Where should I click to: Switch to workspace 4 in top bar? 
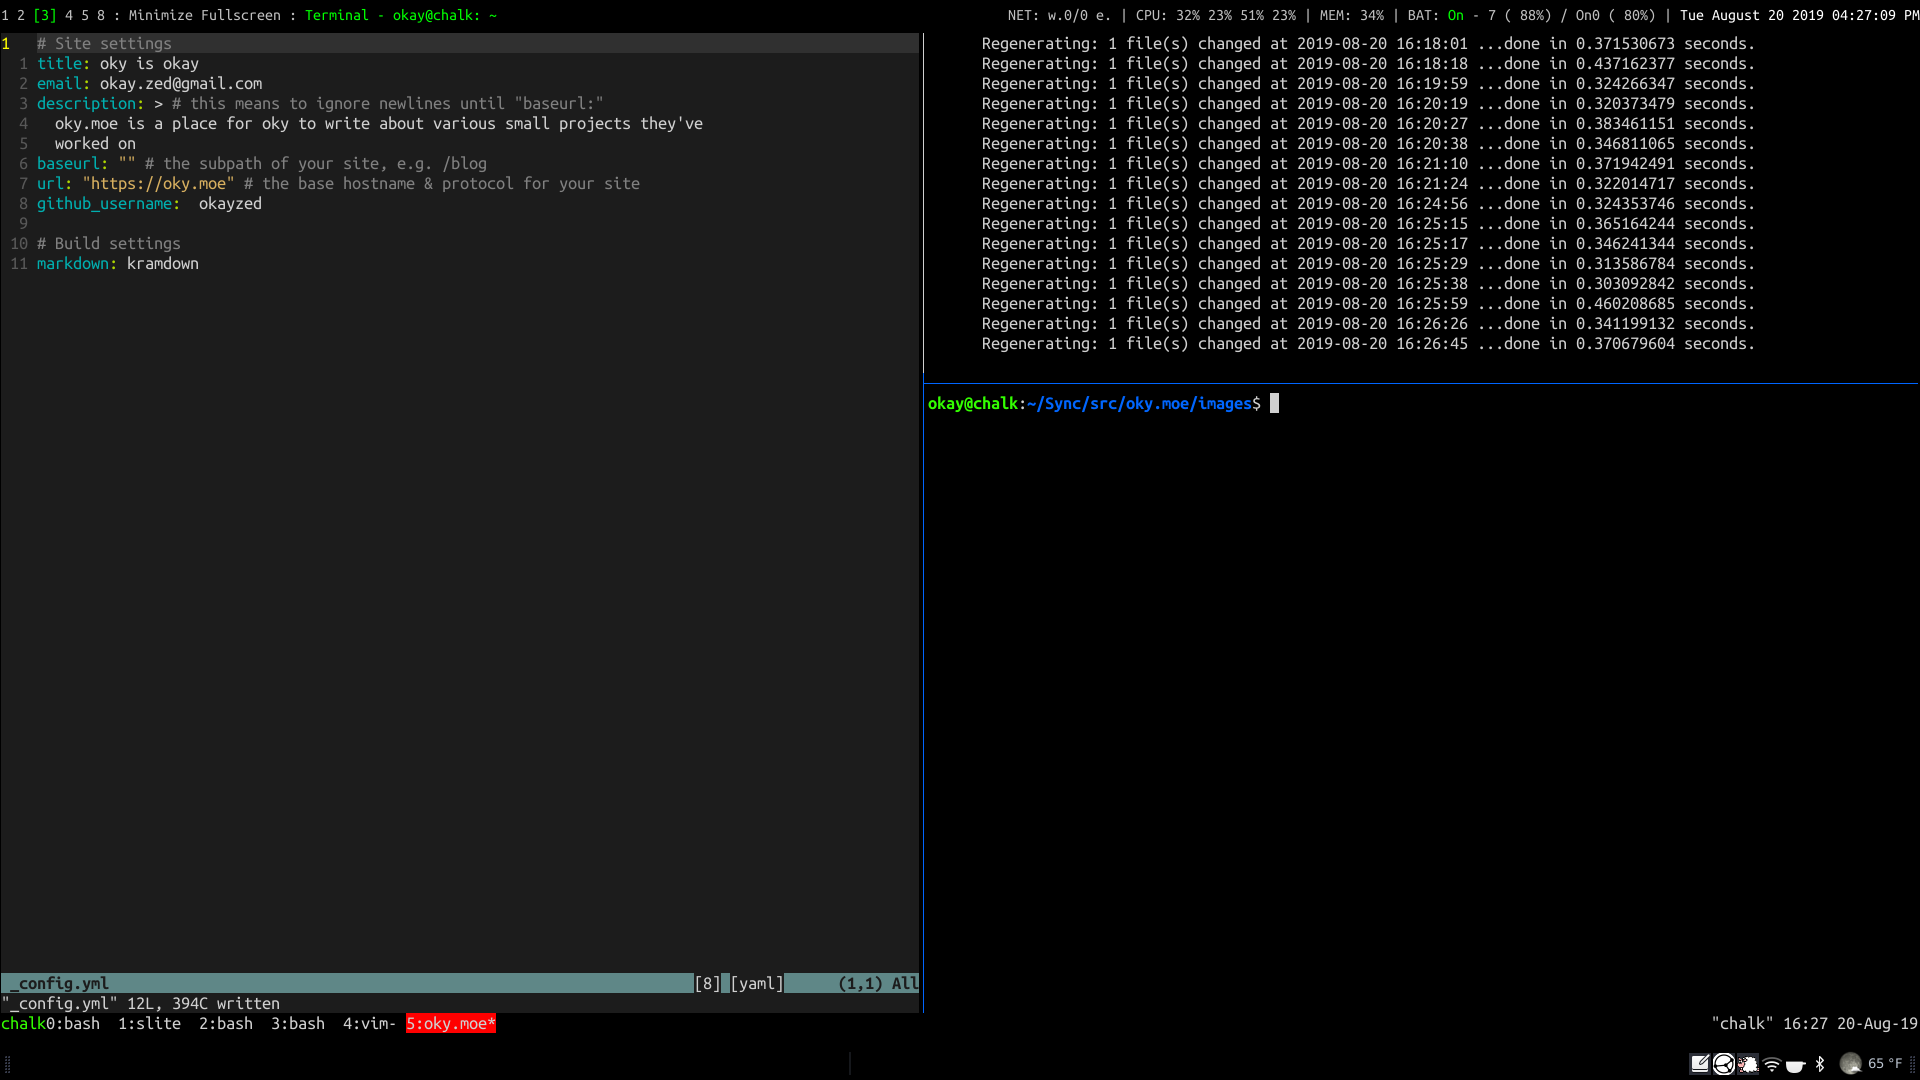[x=69, y=15]
